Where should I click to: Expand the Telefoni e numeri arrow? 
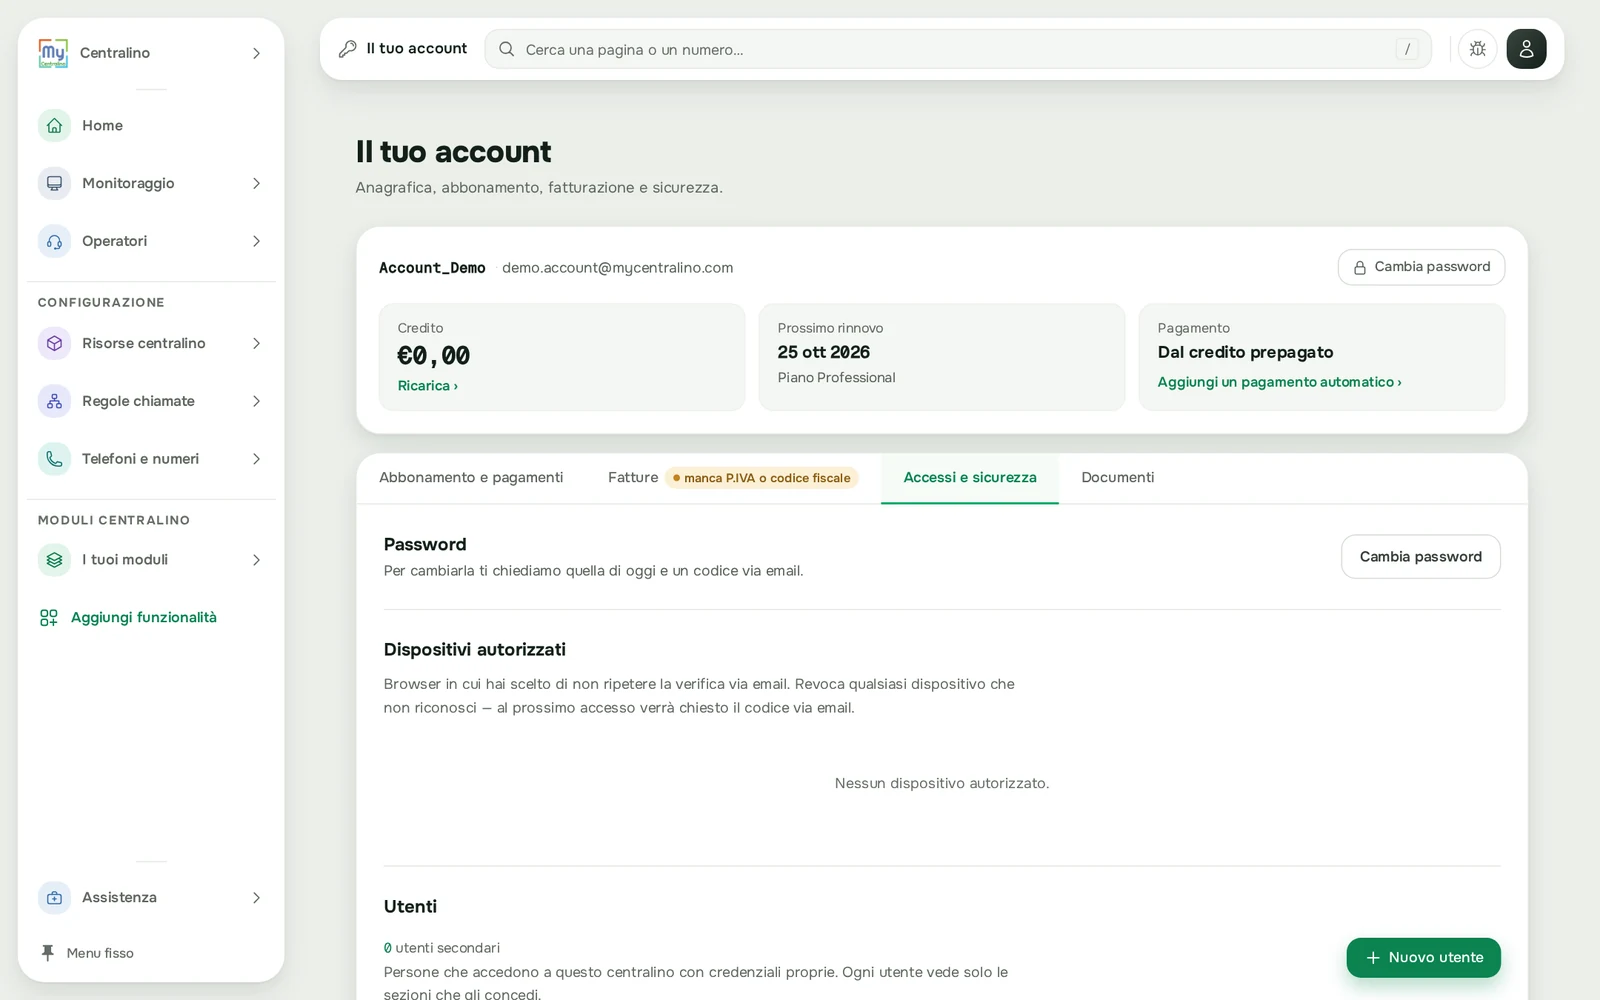[x=256, y=459]
